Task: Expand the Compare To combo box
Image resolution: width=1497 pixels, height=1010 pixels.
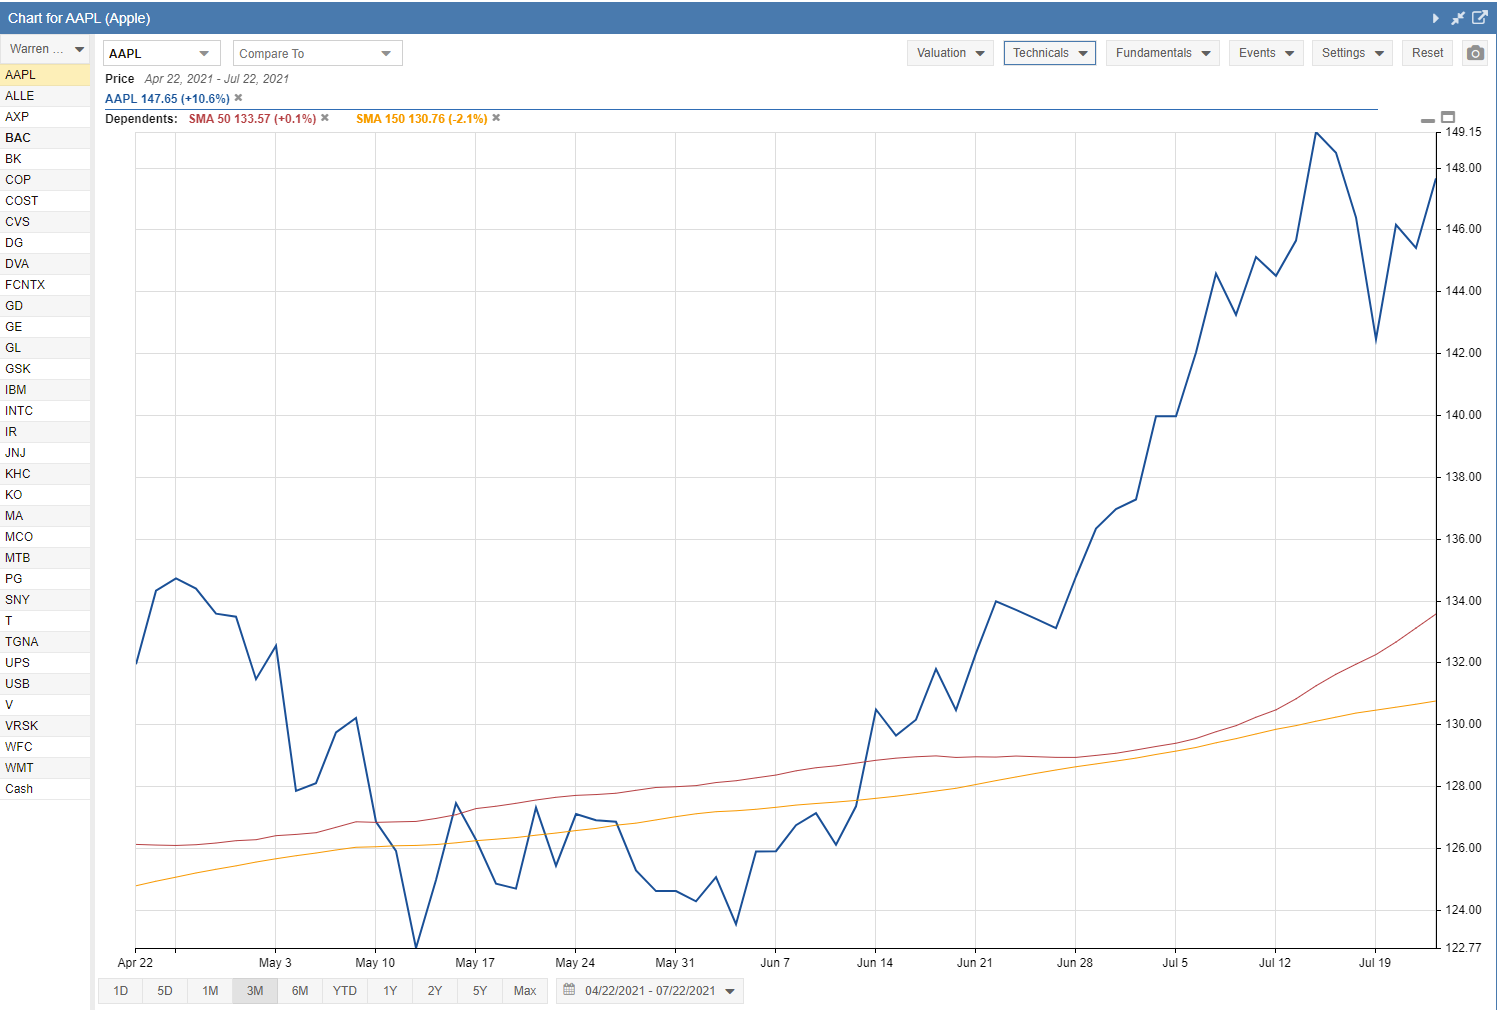Action: (x=317, y=53)
